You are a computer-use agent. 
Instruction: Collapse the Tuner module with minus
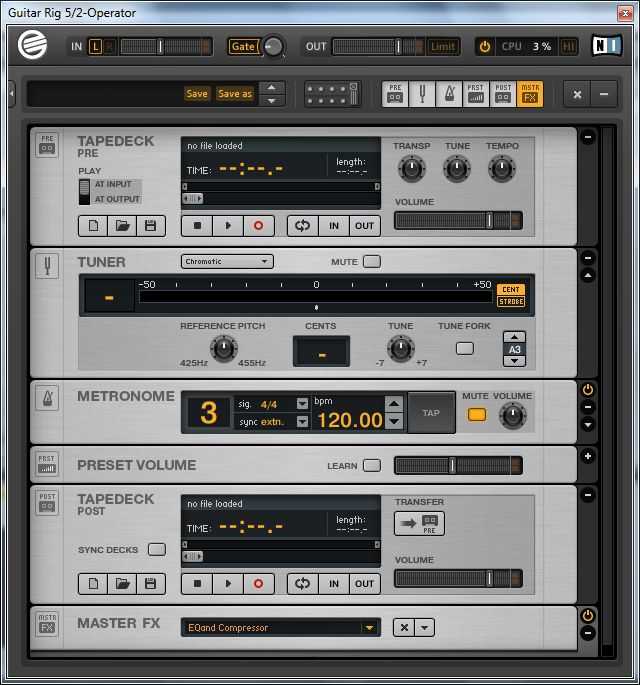[588, 258]
